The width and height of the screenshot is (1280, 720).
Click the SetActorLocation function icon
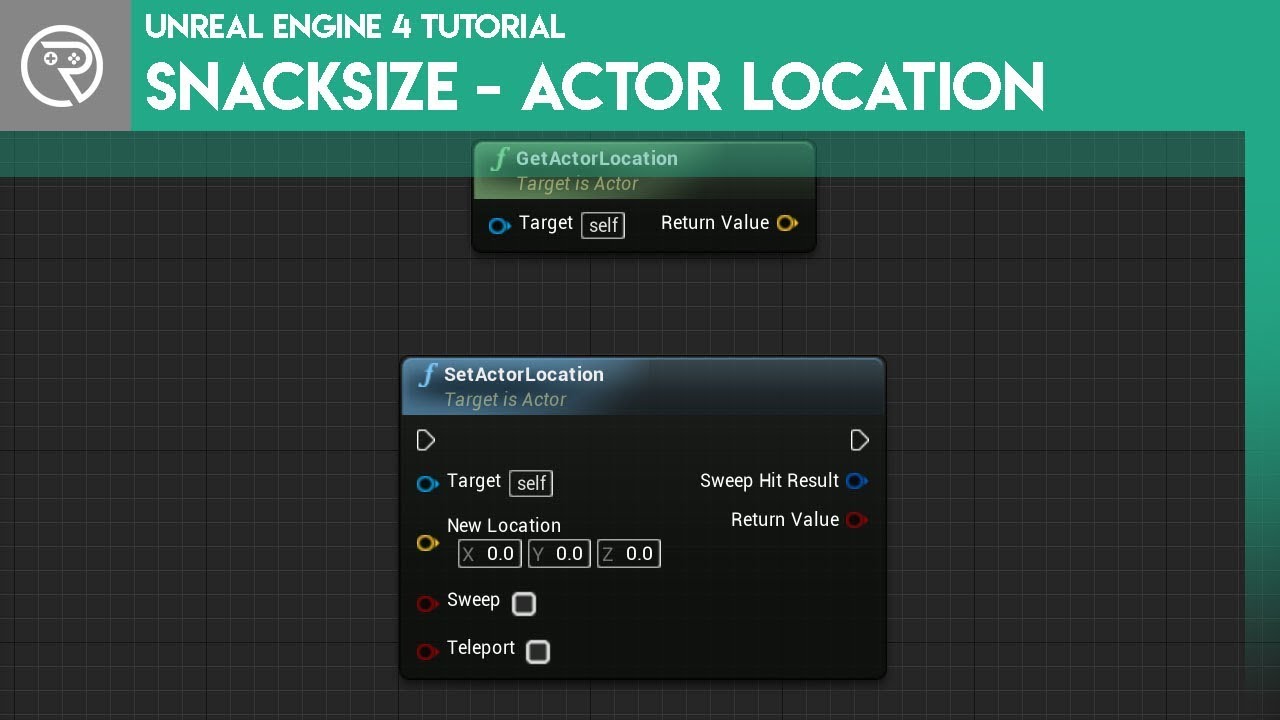[x=427, y=375]
